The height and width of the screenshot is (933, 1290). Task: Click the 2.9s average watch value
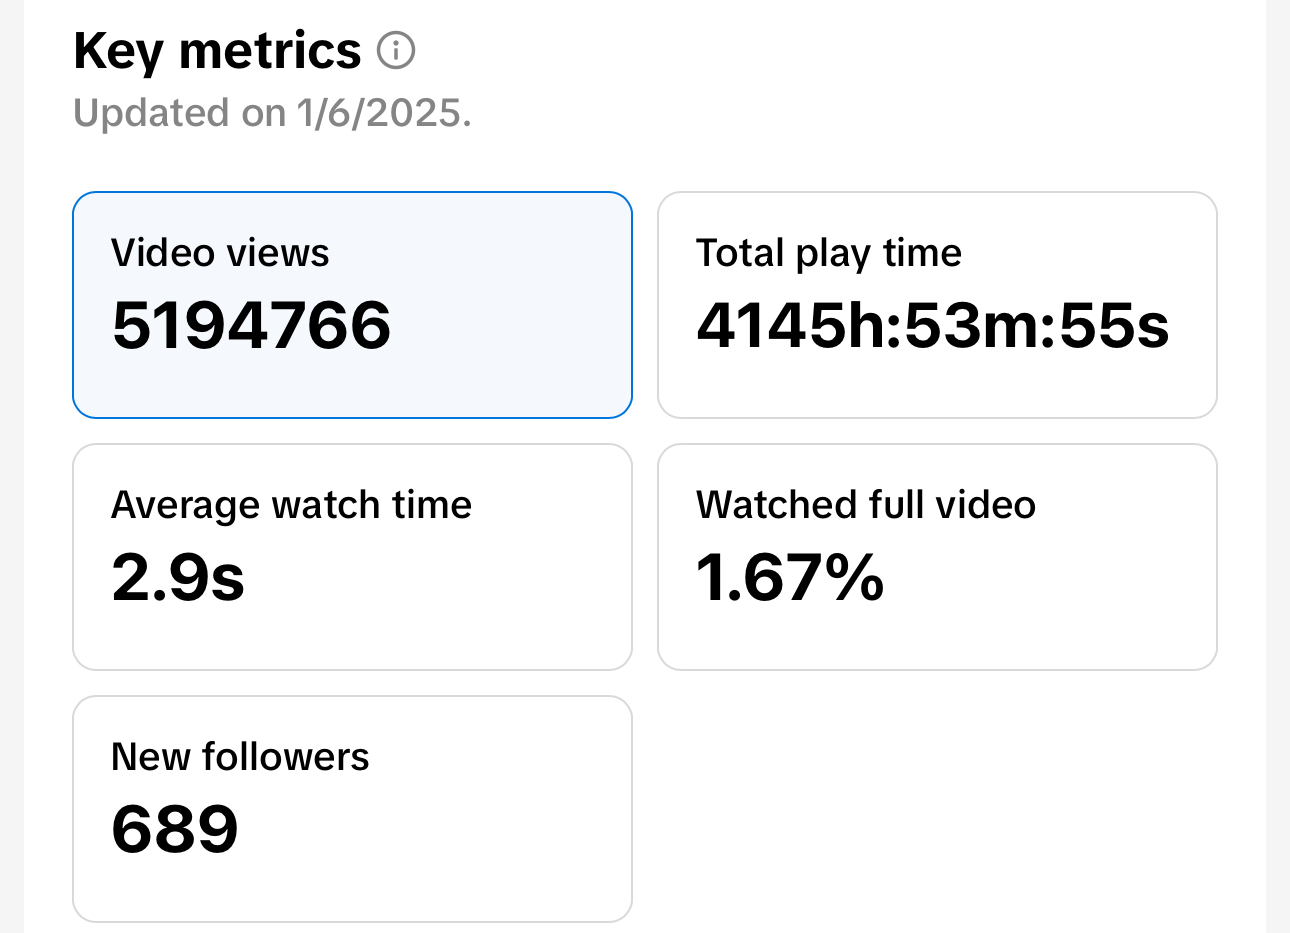(x=178, y=578)
